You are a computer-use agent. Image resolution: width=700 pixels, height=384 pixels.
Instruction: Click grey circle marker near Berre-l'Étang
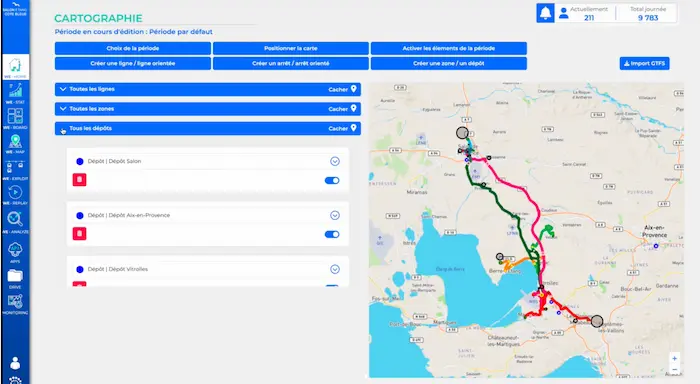coord(500,256)
